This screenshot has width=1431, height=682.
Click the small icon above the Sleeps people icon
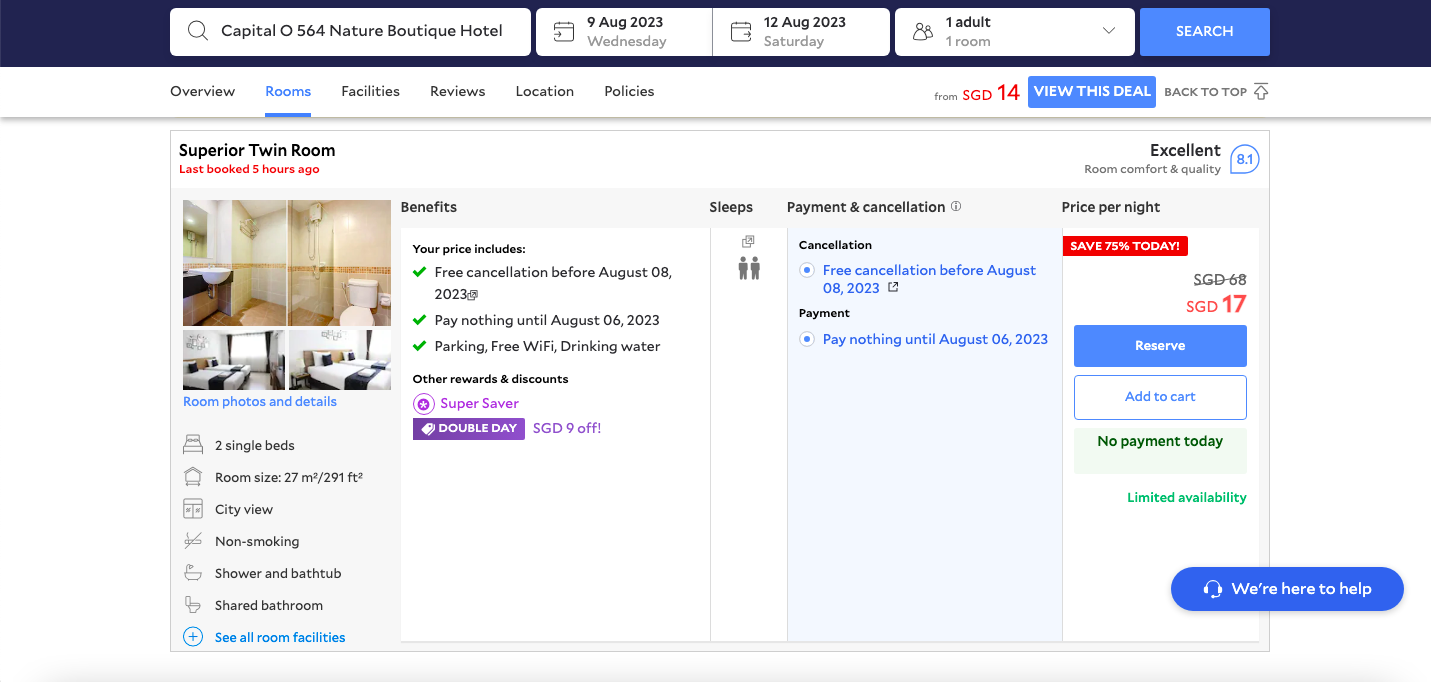point(748,241)
